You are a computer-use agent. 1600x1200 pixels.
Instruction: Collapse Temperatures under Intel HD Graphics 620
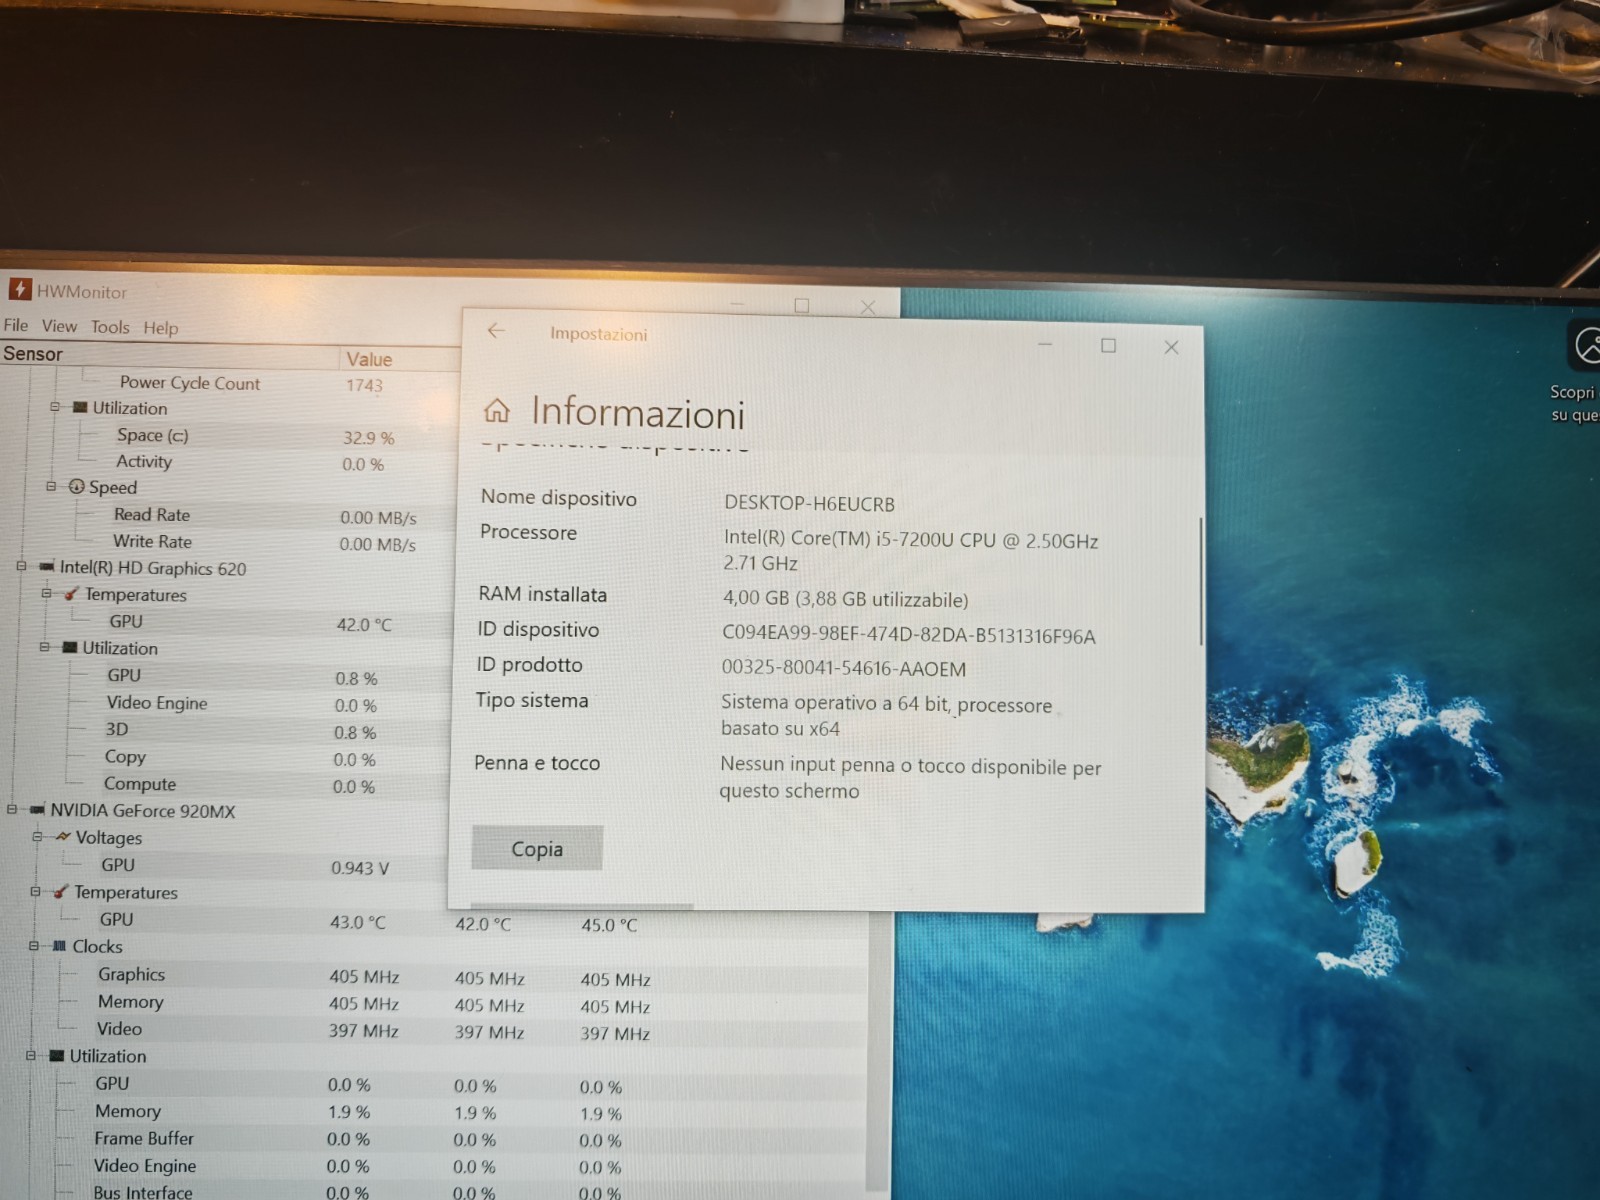46,593
